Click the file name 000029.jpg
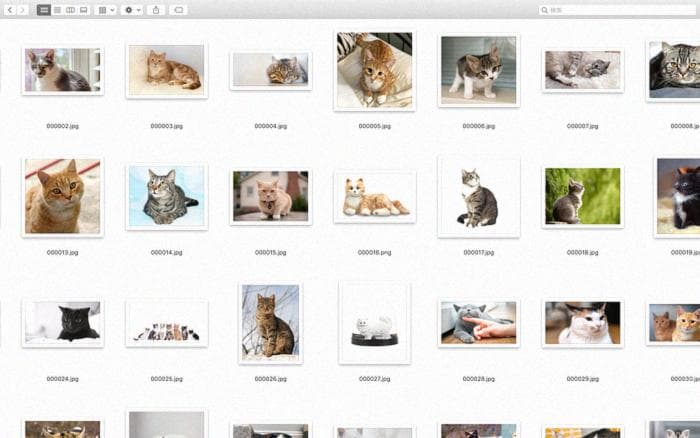Screen dimensions: 700x438 (583, 379)
